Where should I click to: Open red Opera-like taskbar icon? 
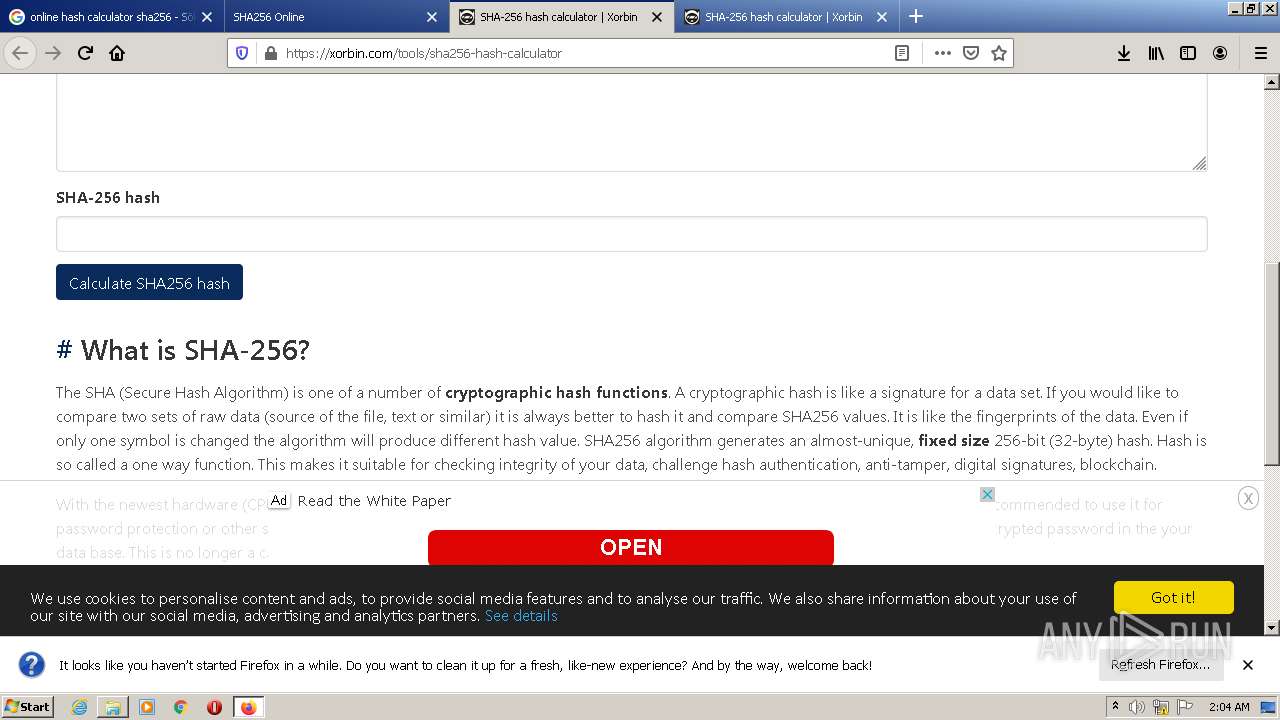(214, 707)
